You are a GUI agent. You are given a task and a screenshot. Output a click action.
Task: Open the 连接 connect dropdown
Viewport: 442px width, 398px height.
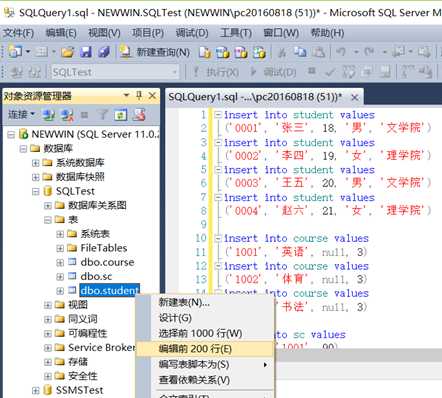[21, 115]
